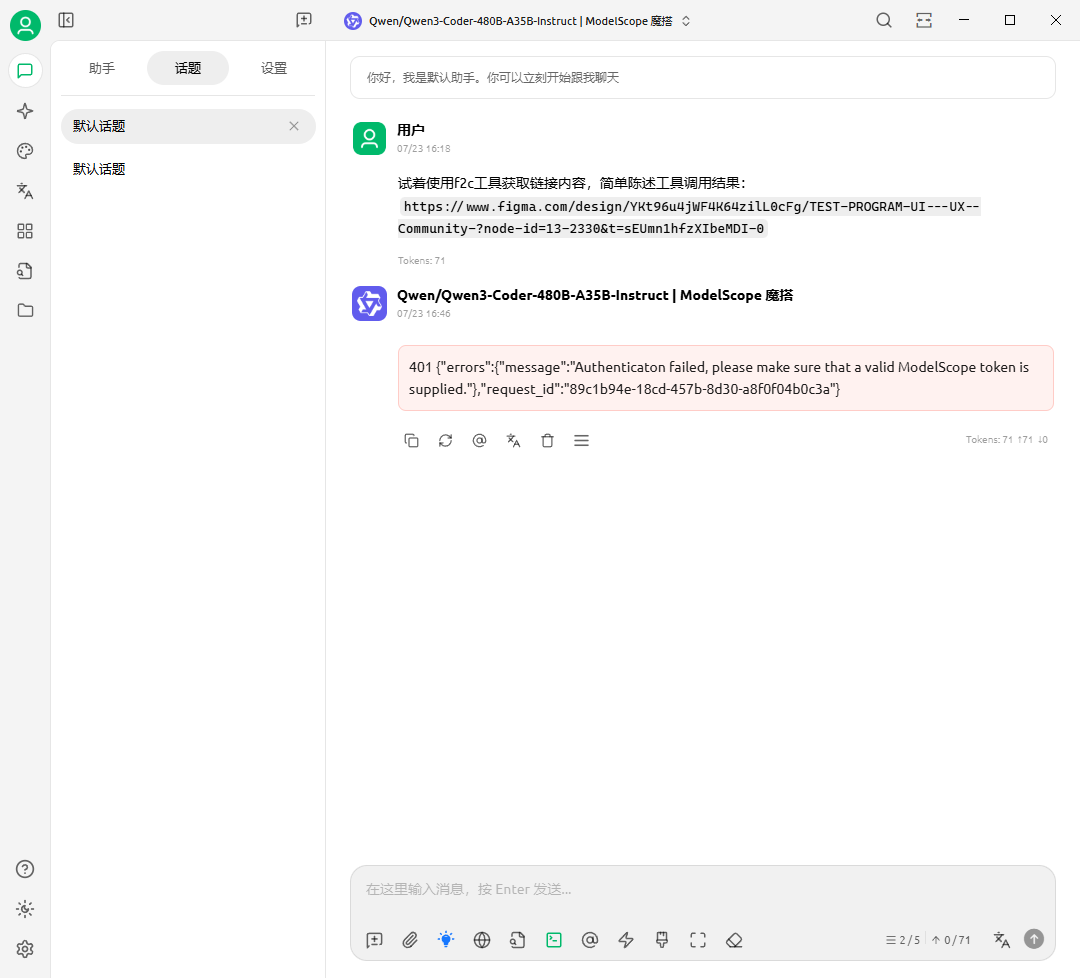Mention another model with message @ icon
This screenshot has width=1080, height=978.
[479, 441]
